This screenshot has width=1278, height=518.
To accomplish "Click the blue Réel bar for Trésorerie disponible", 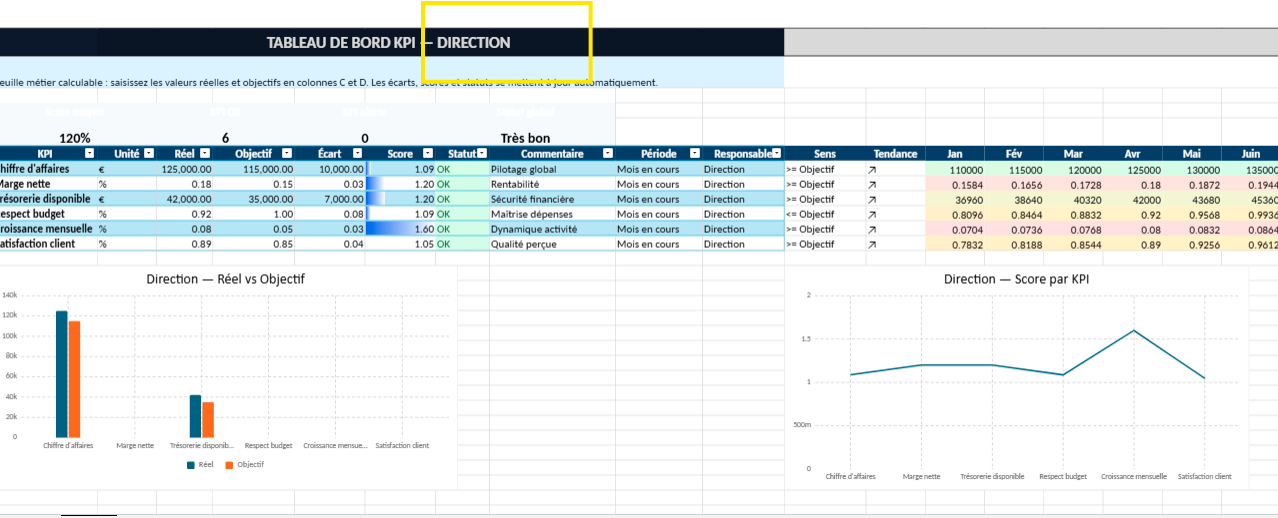I will 196,416.
